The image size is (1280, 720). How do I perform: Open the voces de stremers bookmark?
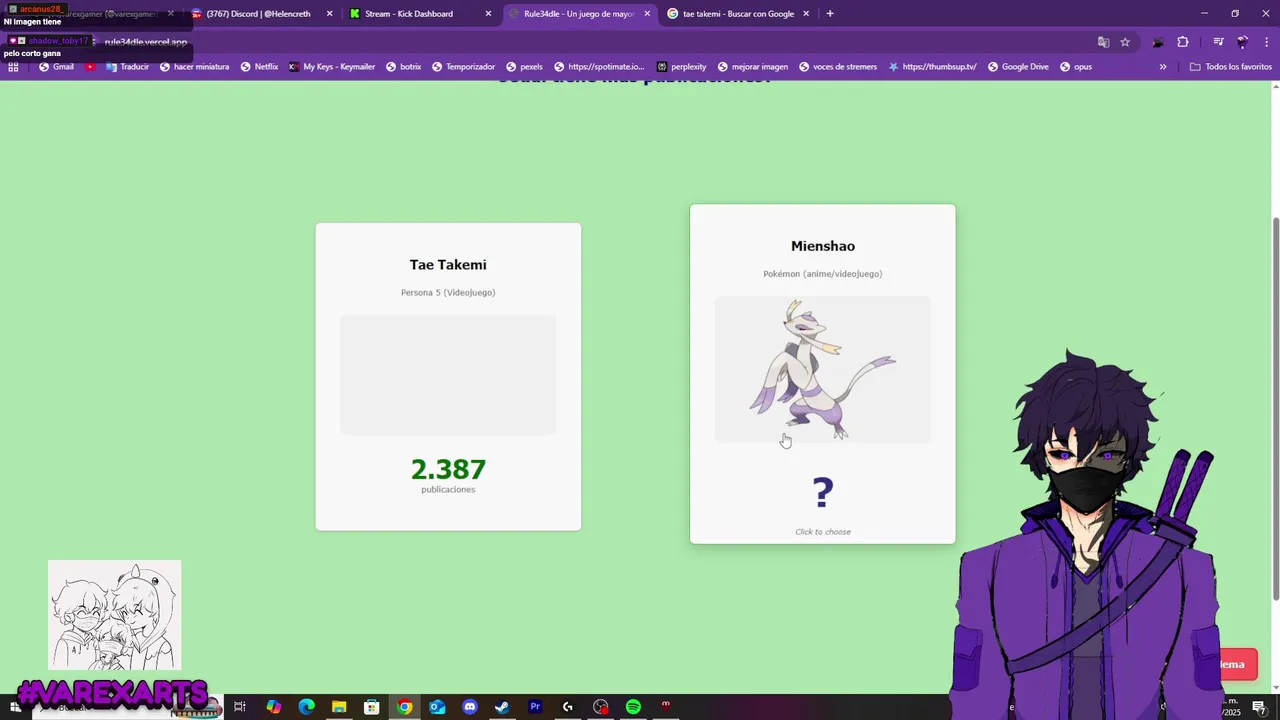(x=838, y=67)
